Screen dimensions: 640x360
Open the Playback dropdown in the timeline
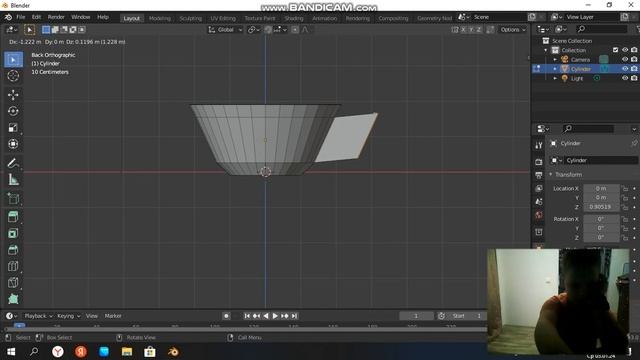pos(38,316)
